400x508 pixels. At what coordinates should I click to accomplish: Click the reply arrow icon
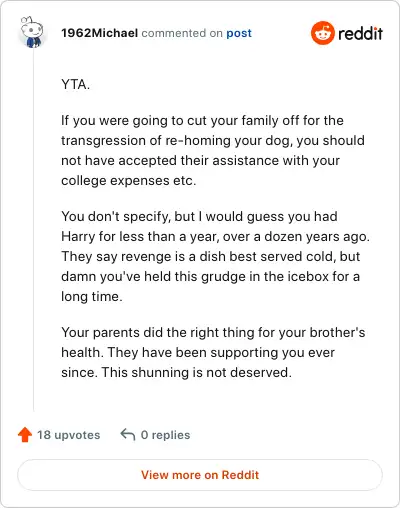(x=128, y=435)
